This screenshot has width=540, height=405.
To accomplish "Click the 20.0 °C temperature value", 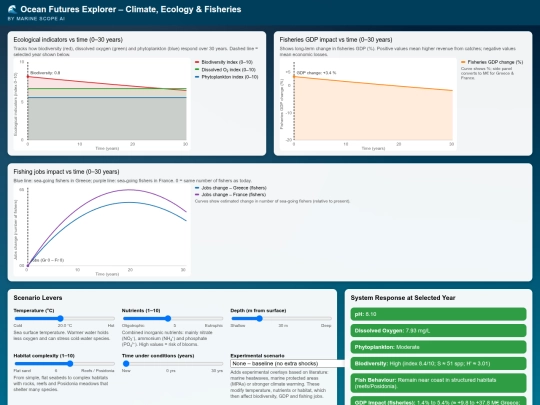I will (x=65, y=325).
